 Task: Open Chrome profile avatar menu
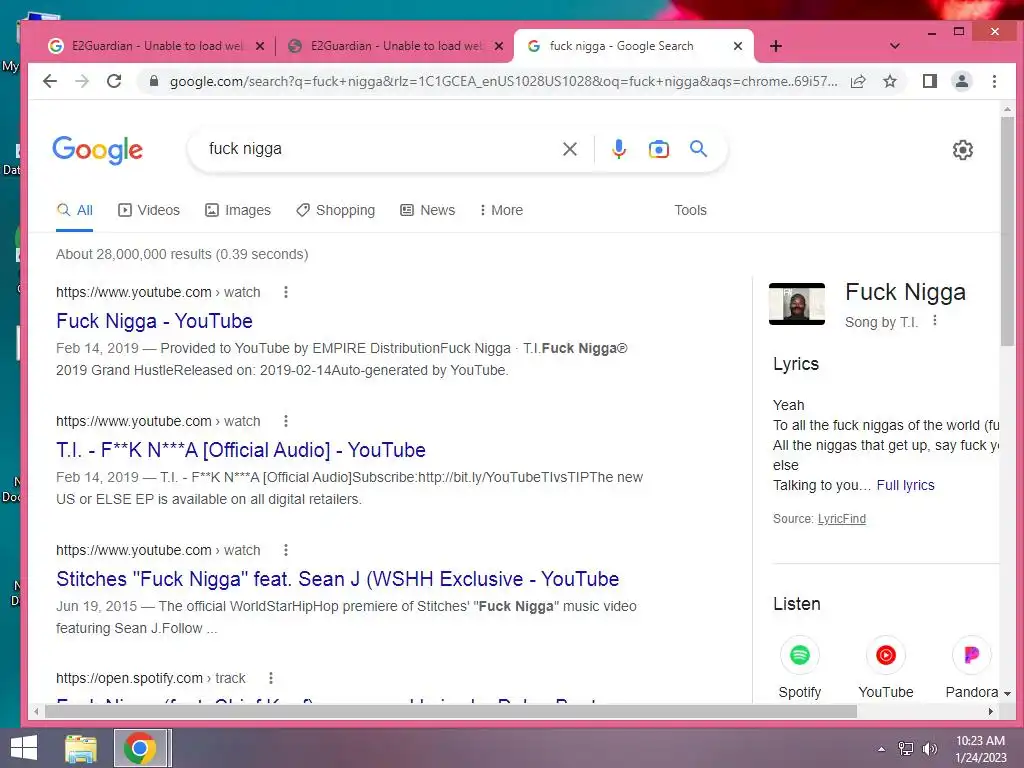point(961,81)
